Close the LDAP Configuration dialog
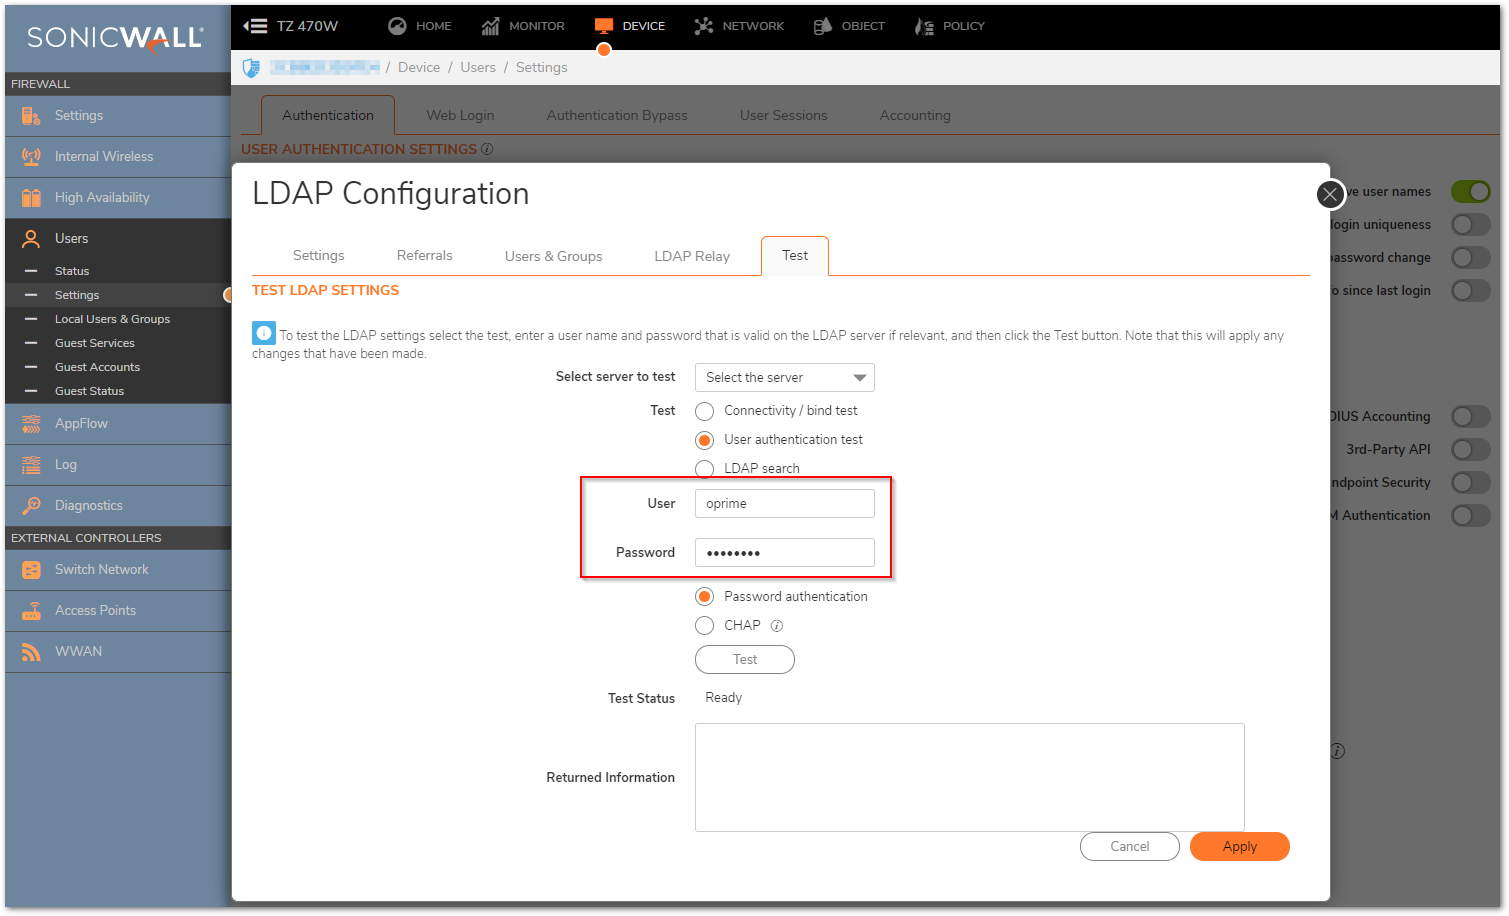1509x916 pixels. 1329,195
